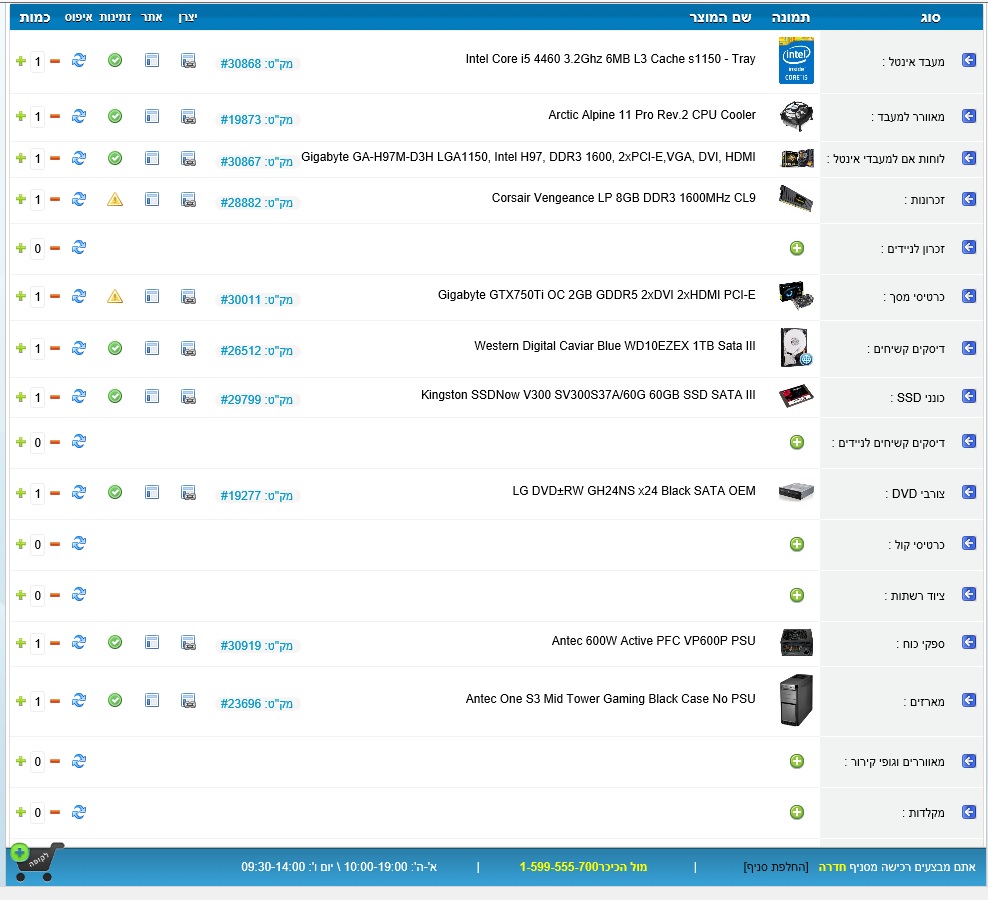Image resolution: width=988 pixels, height=900 pixels.
Task: Reset the Kingston SSDNow V300 row
Action: [x=79, y=397]
